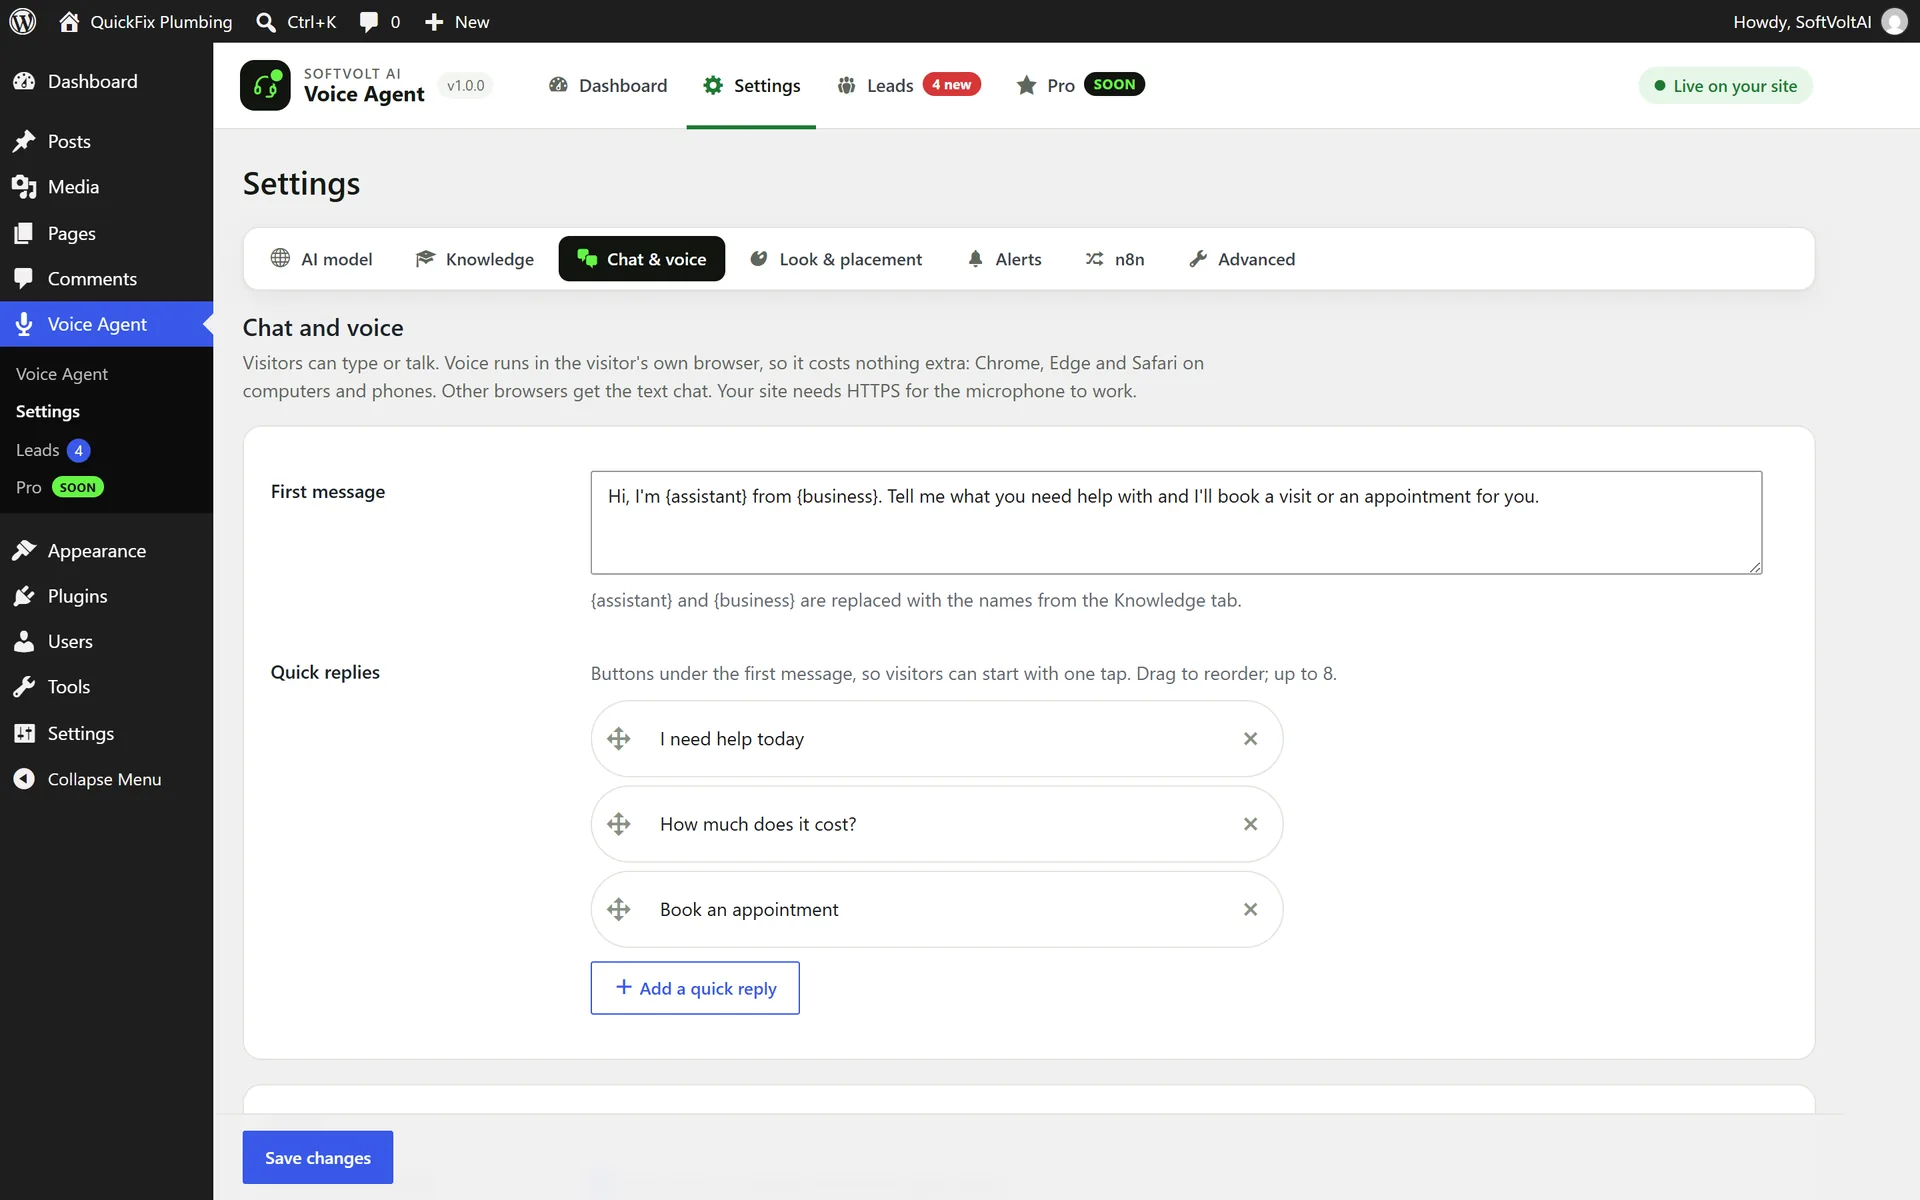Switch to the AI model settings tab
Screen dimensions: 1920x1200
coord(321,259)
